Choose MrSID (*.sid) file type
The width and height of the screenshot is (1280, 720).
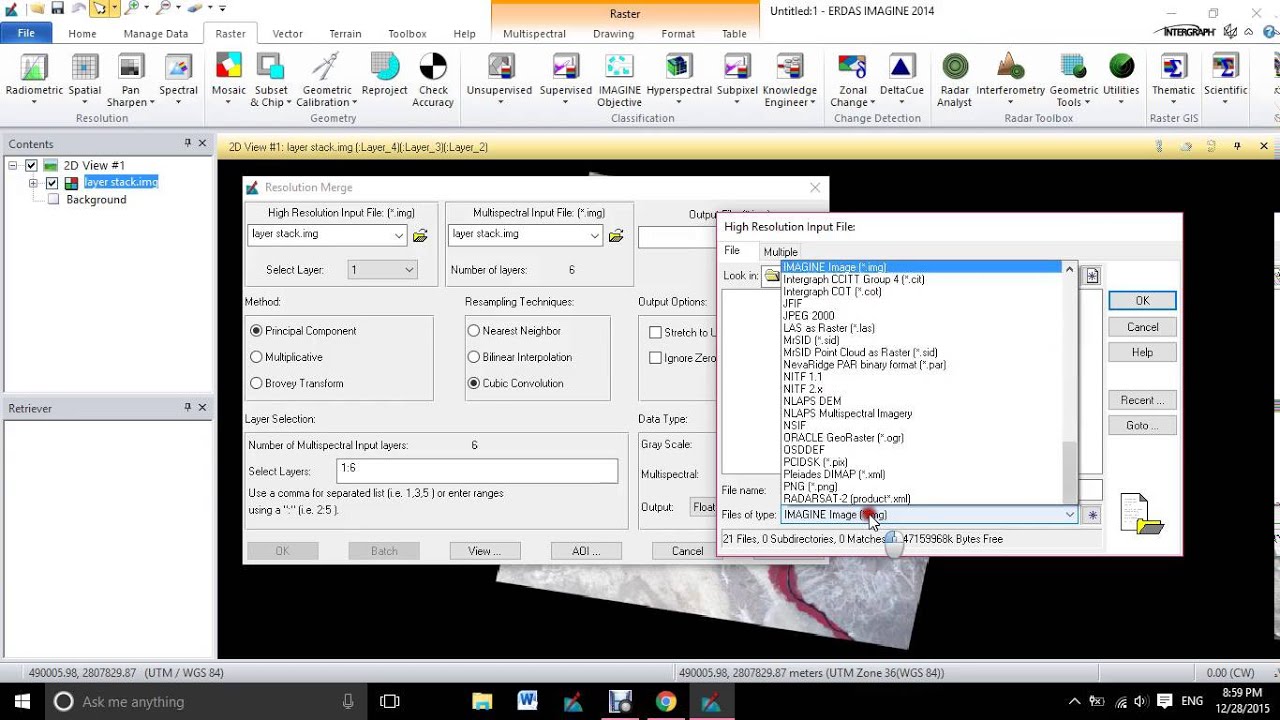[811, 340]
